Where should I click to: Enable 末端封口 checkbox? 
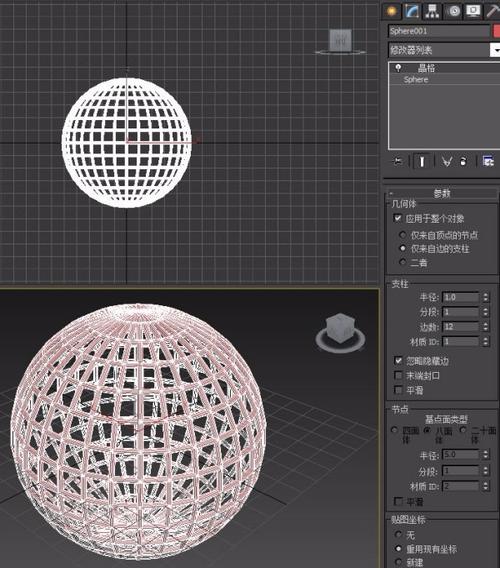click(x=398, y=376)
